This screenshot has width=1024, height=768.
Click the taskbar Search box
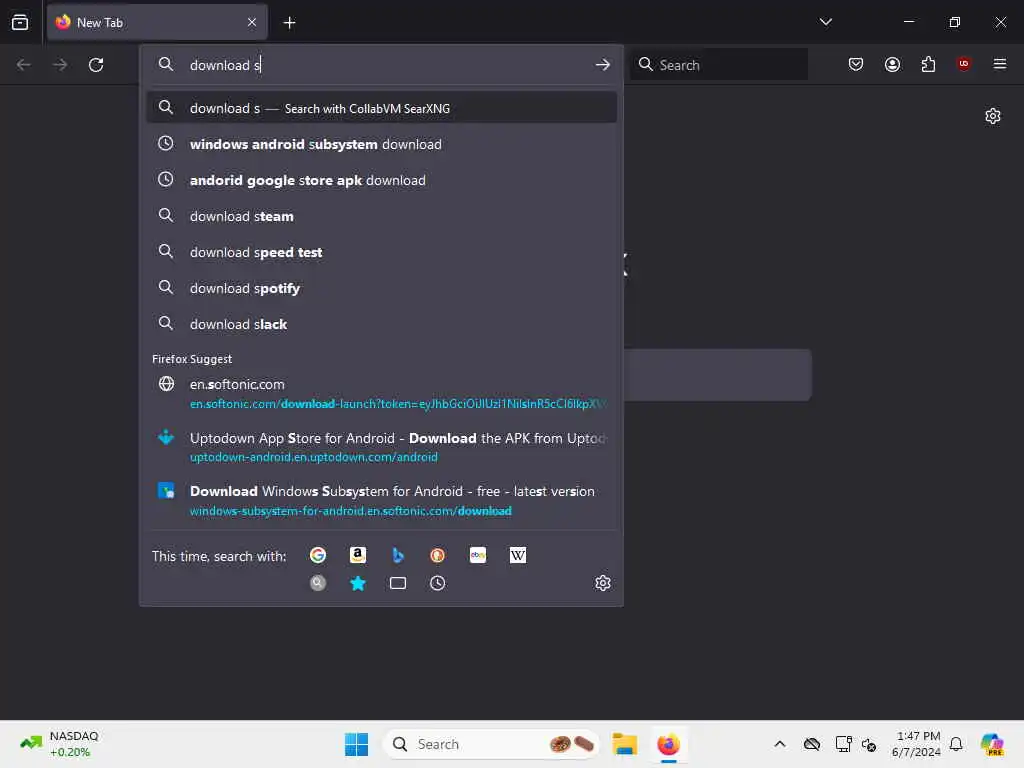point(491,744)
